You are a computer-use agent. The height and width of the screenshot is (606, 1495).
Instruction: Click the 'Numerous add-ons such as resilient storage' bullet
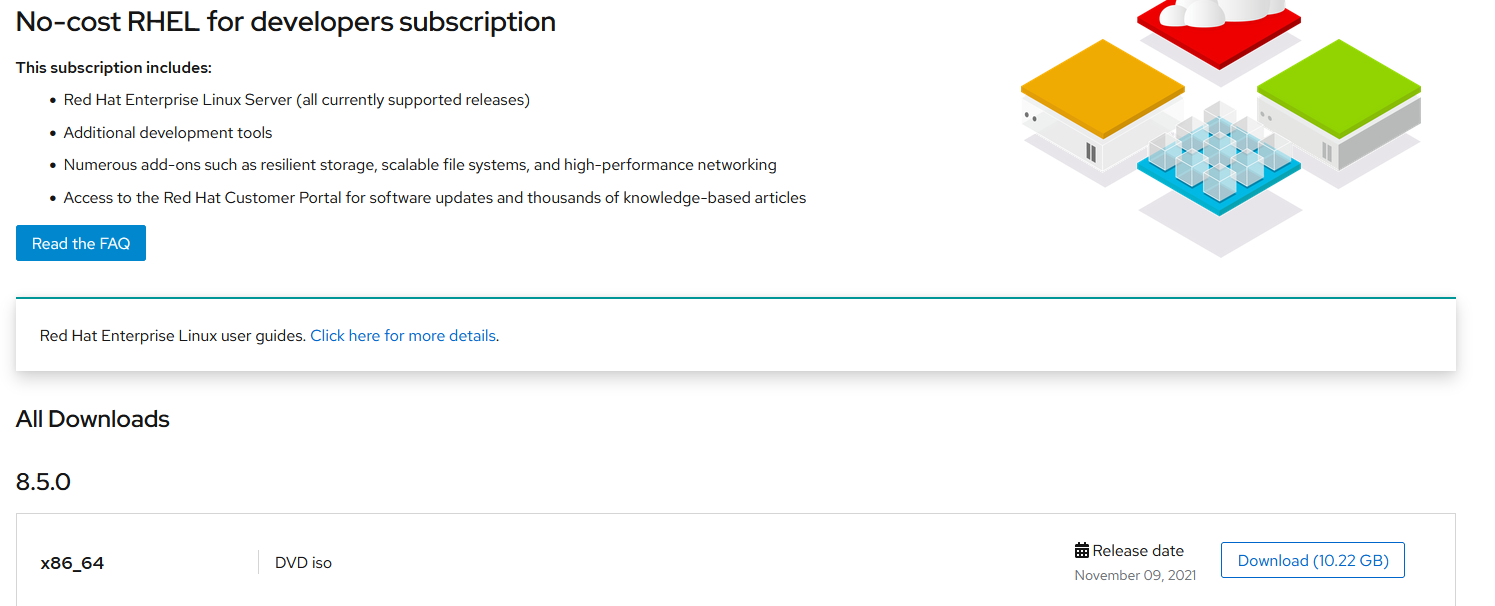420,165
